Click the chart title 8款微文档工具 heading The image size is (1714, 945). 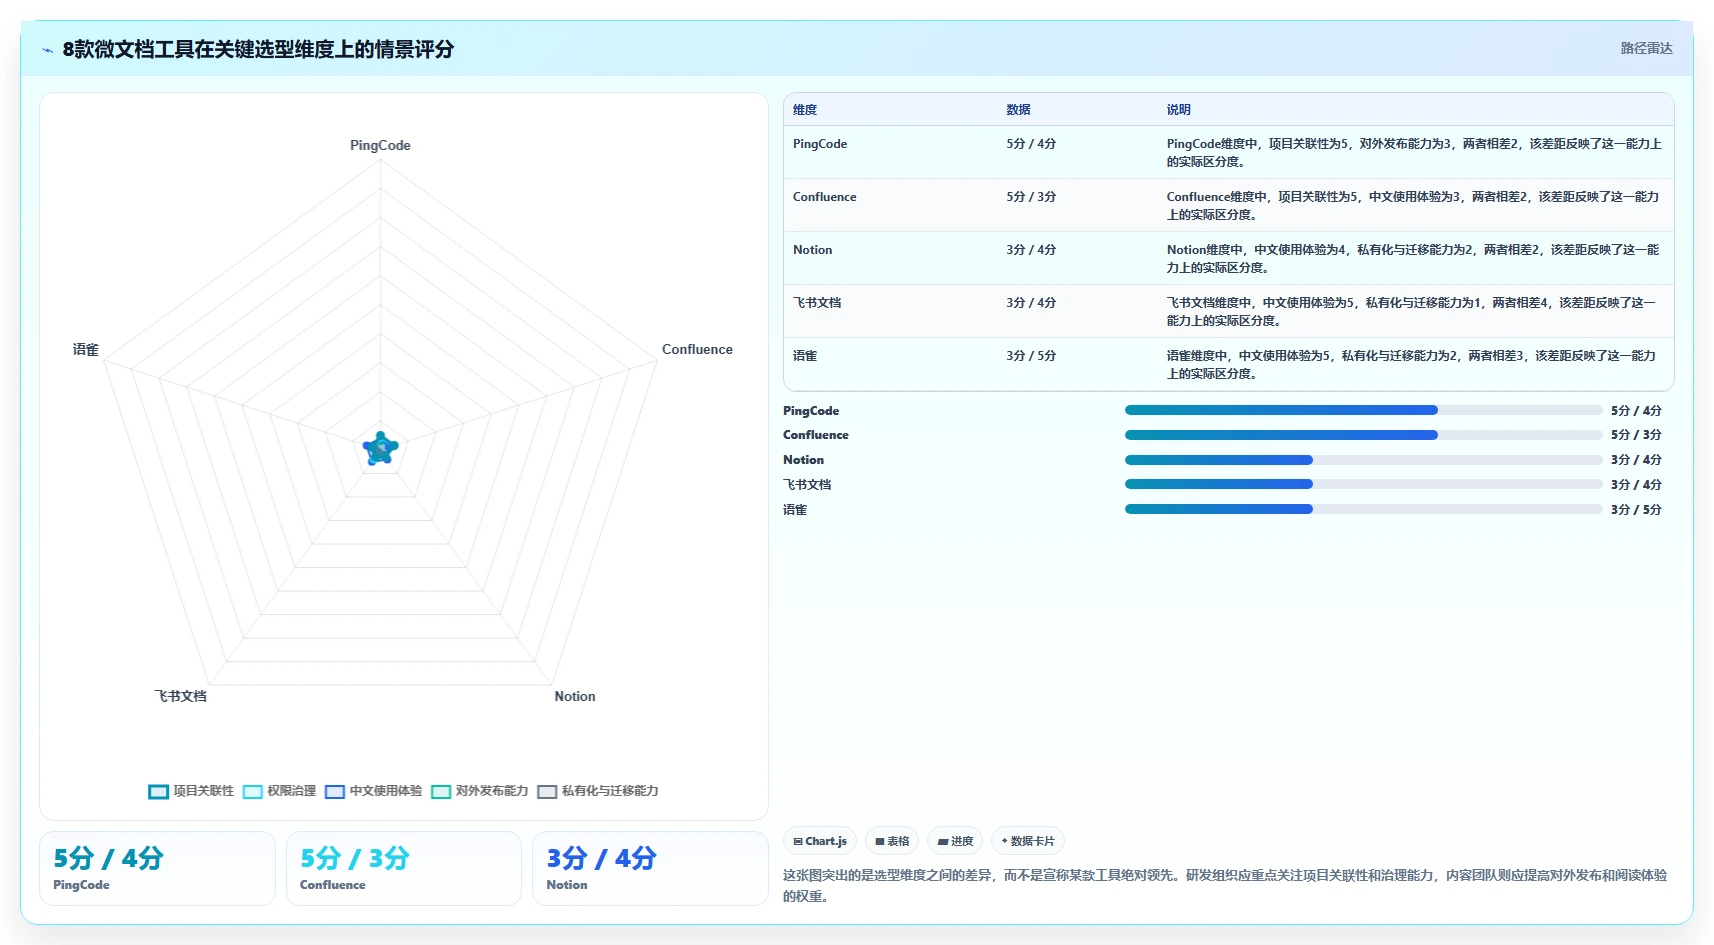(x=258, y=49)
